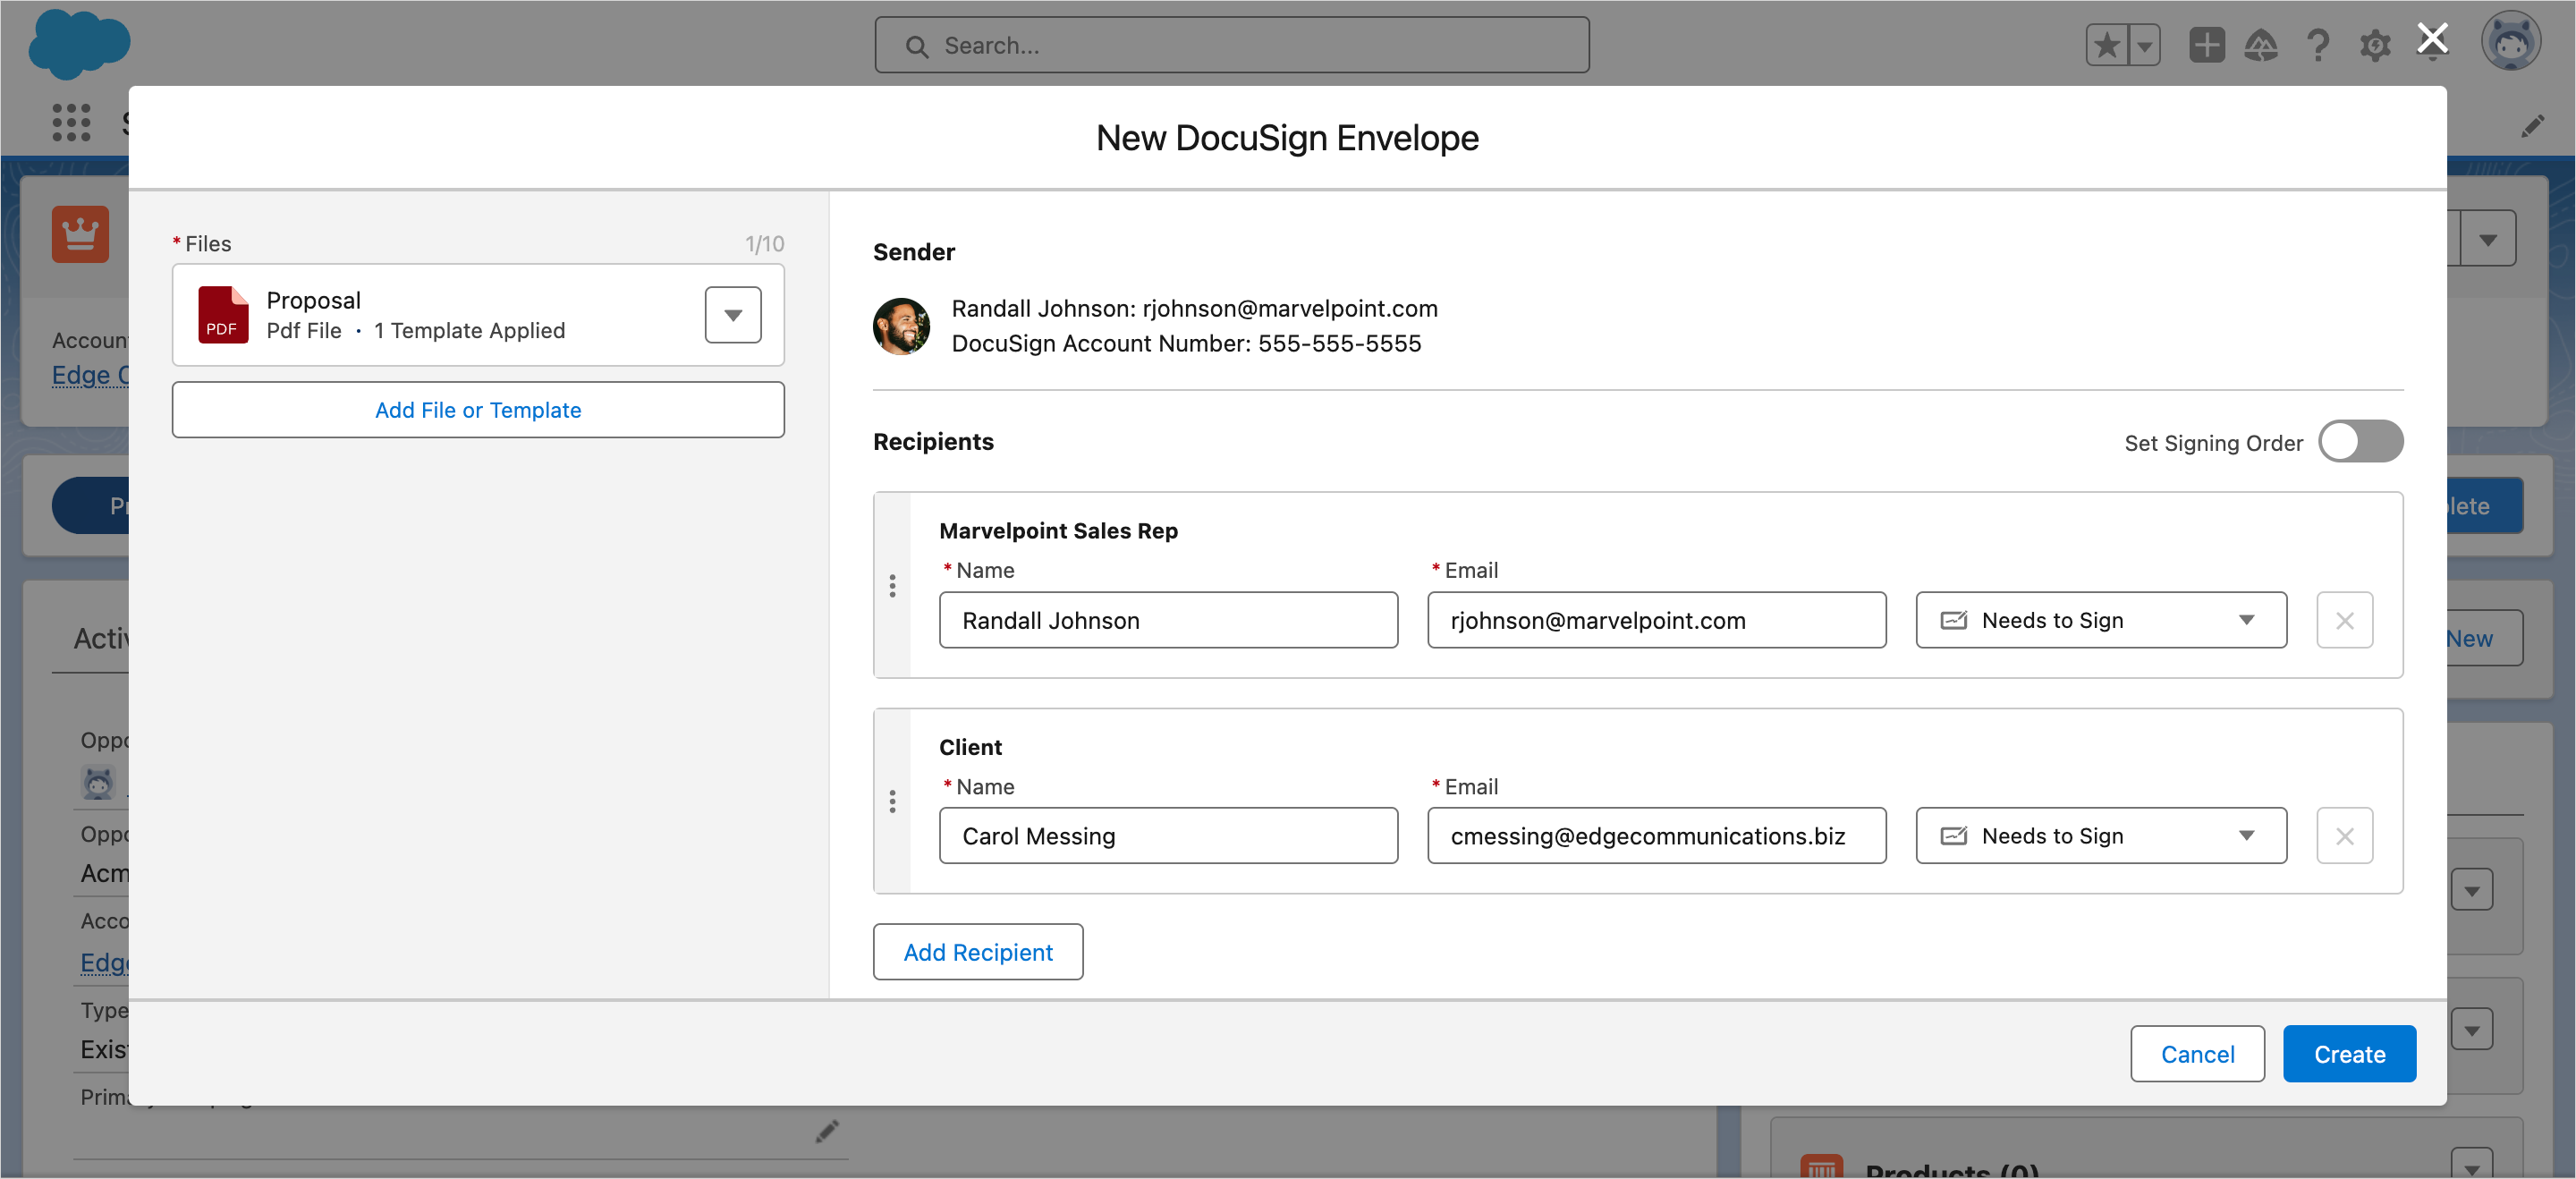This screenshot has height=1179, width=2576.
Task: Click the sender's profile photo
Action: coord(901,326)
